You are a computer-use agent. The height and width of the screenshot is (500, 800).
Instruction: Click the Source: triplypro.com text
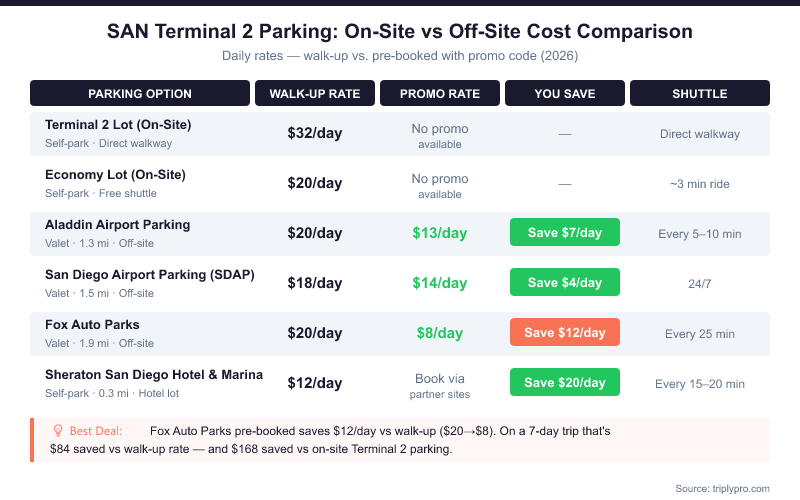click(723, 488)
